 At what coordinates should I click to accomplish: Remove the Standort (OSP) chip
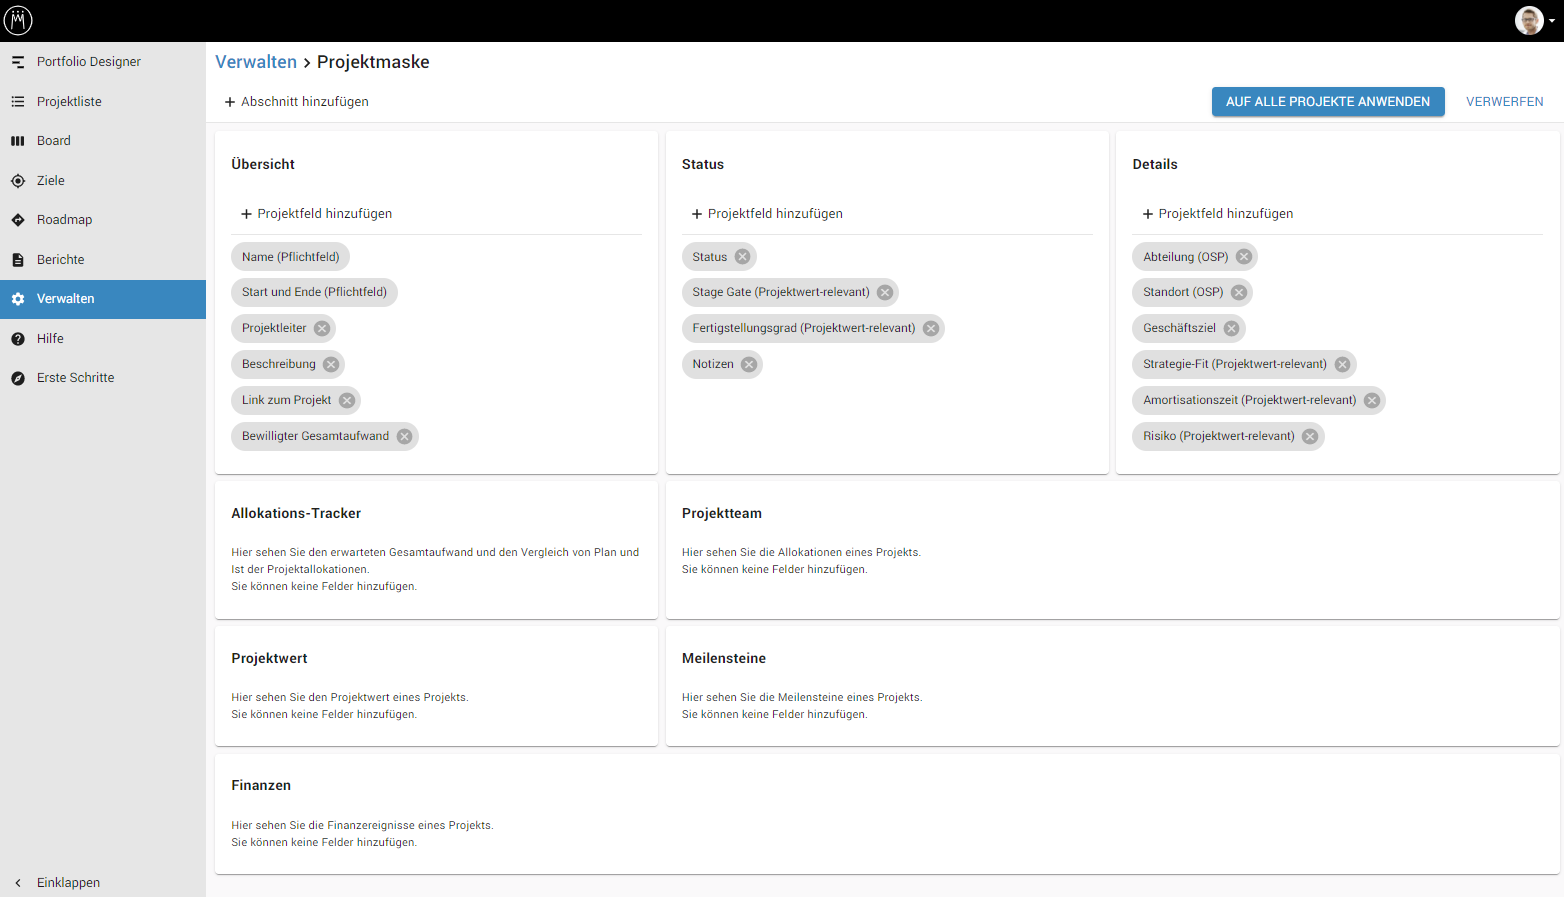(1239, 292)
